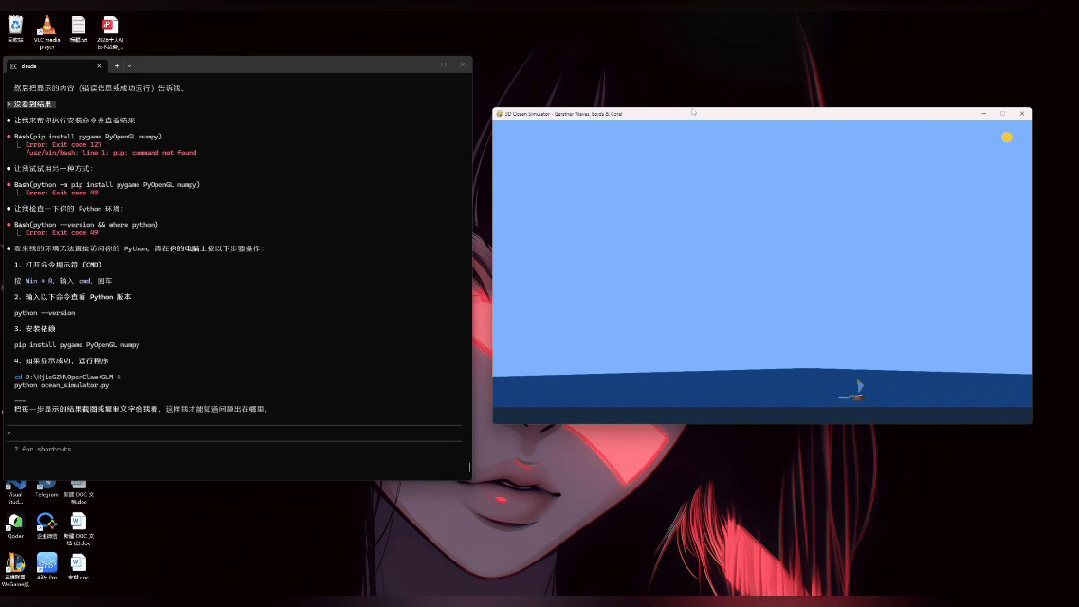Image resolution: width=1079 pixels, height=607 pixels.
Task: Select the WeGame League of Legends shortcut
Action: (15, 570)
